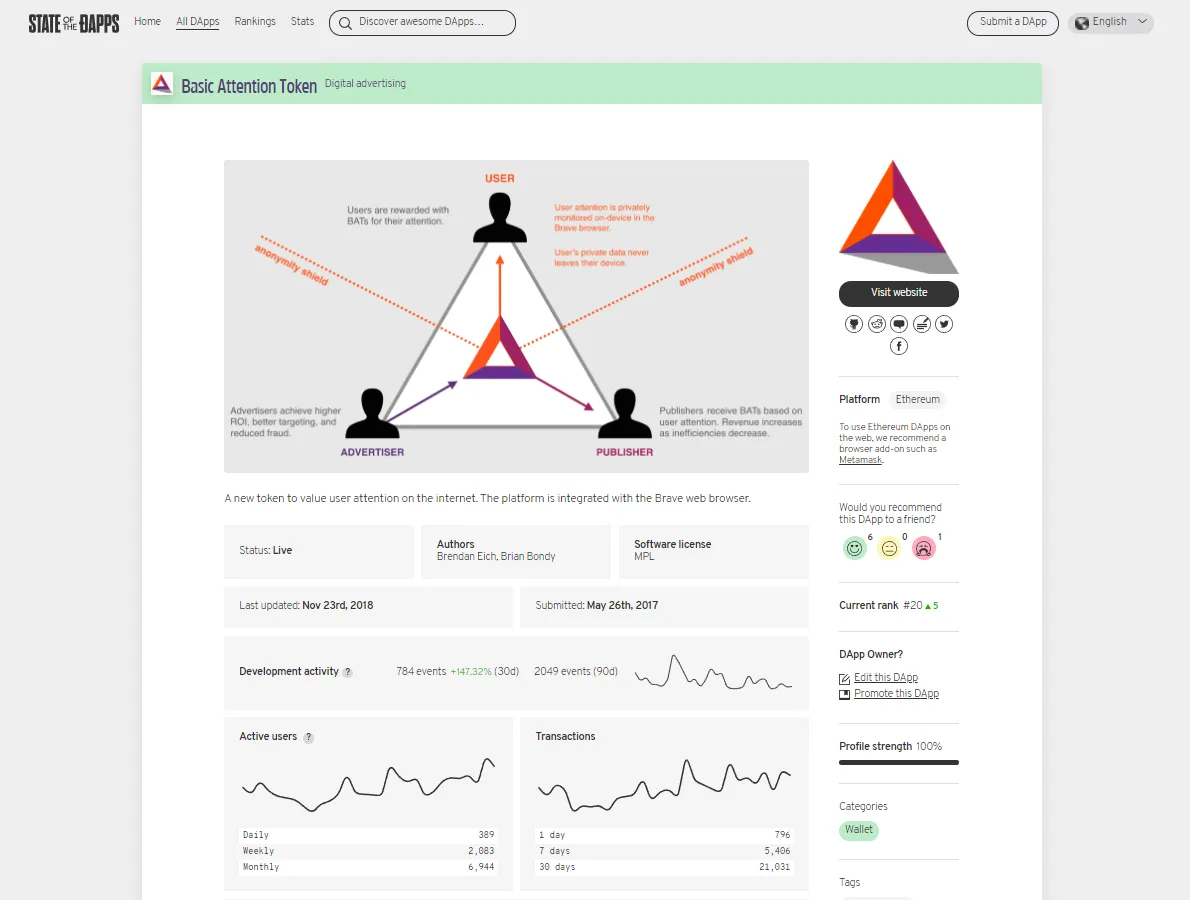The image size is (1190, 900).
Task: Click the 784 events 30d value
Action: click(x=458, y=672)
